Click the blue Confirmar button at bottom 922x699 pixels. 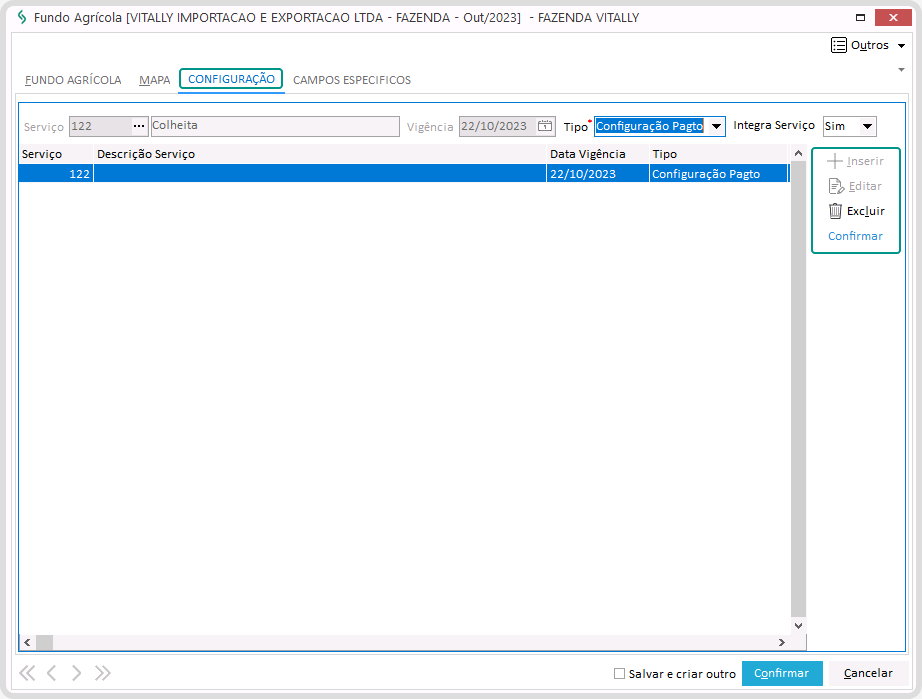(781, 673)
